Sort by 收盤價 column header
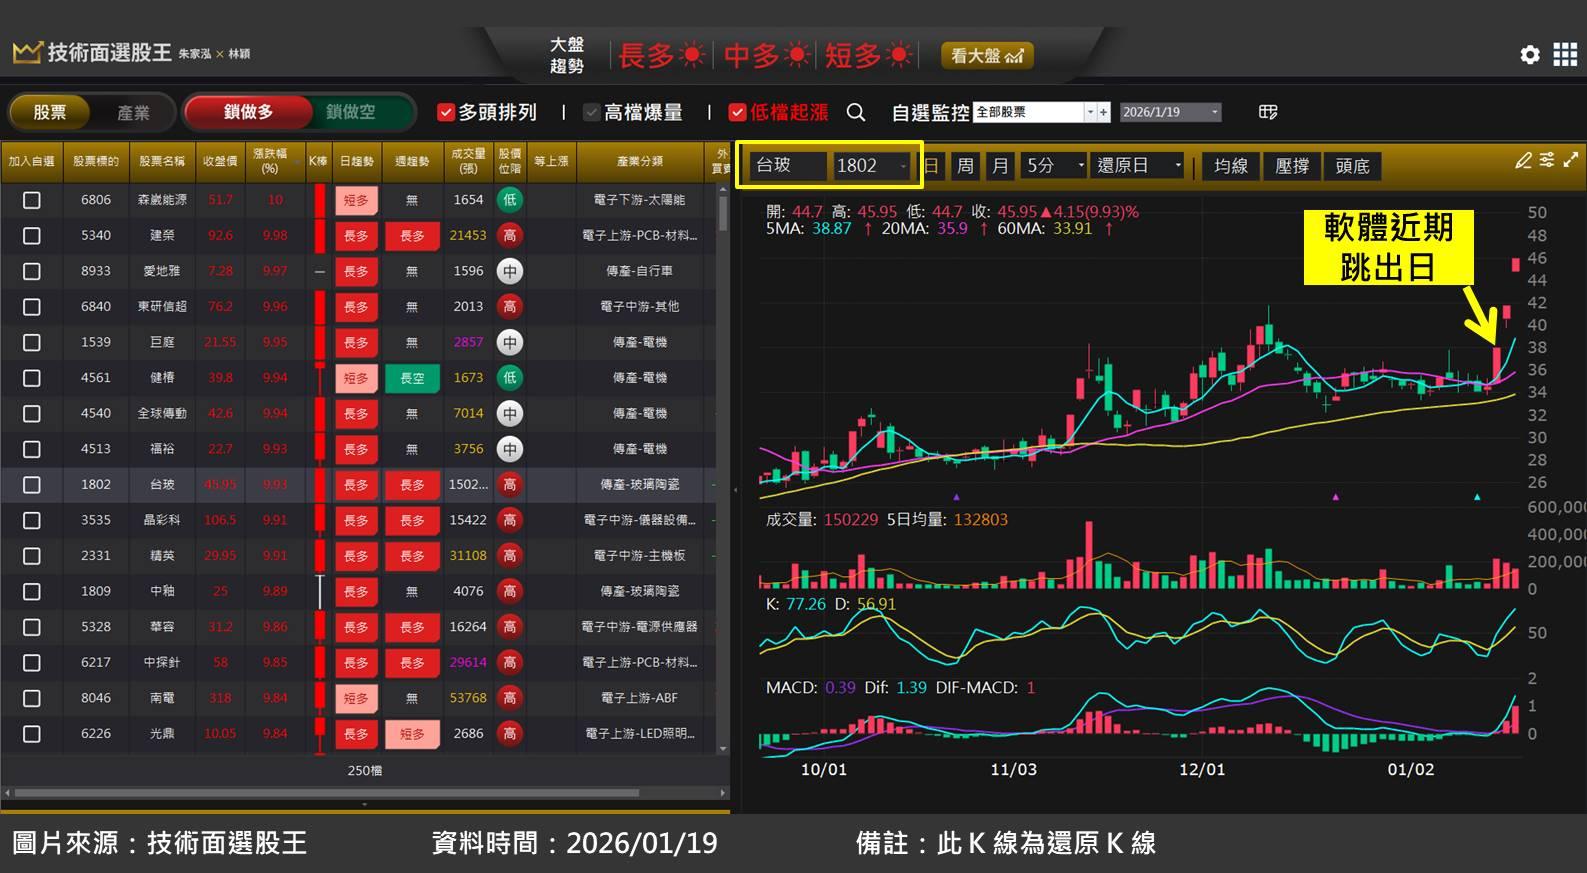 pos(220,161)
